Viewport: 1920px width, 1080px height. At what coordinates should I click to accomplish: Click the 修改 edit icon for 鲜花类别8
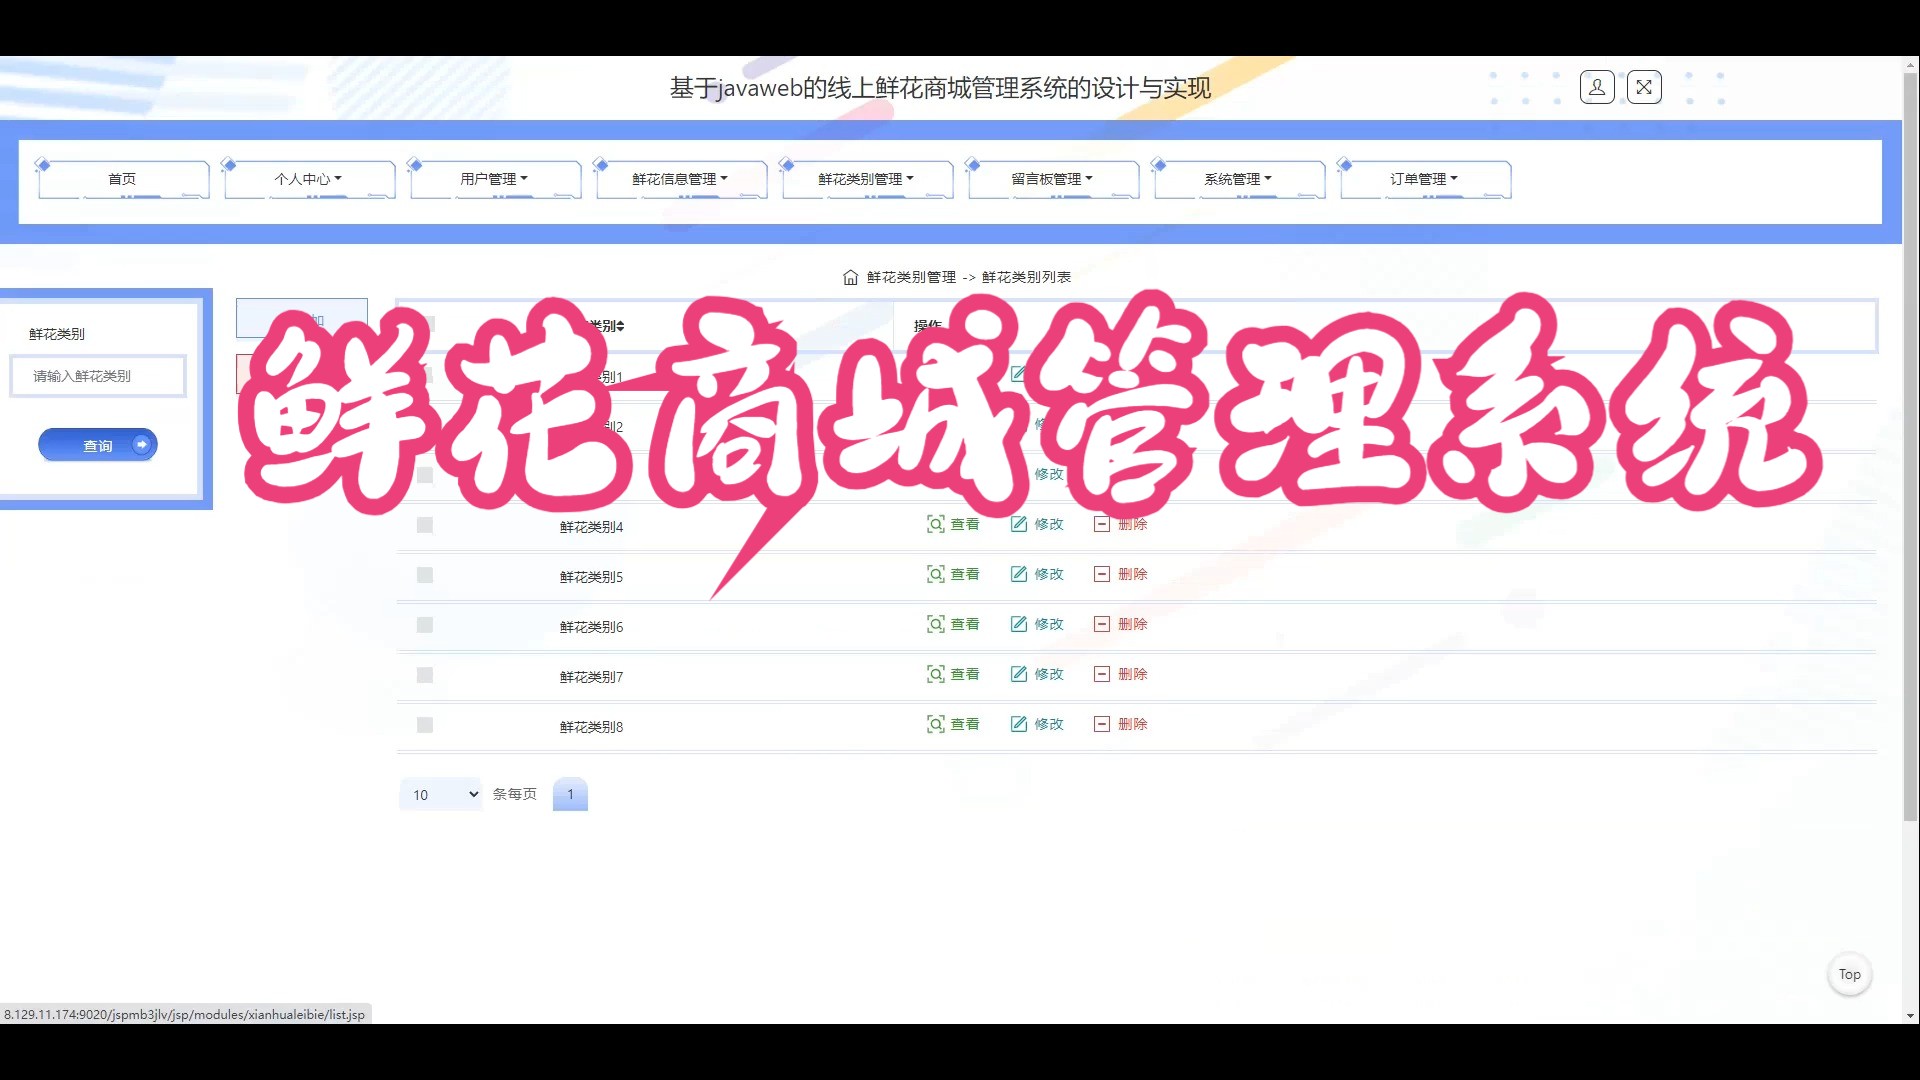click(x=1019, y=724)
